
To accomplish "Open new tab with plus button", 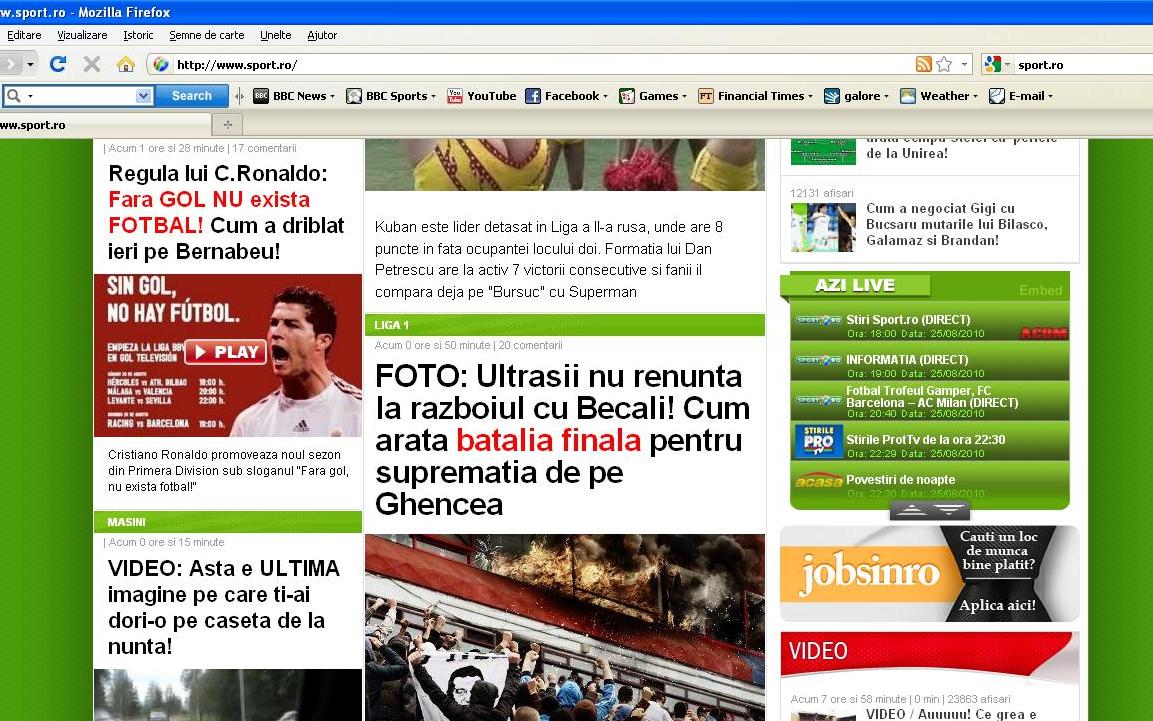I will pyautogui.click(x=227, y=125).
